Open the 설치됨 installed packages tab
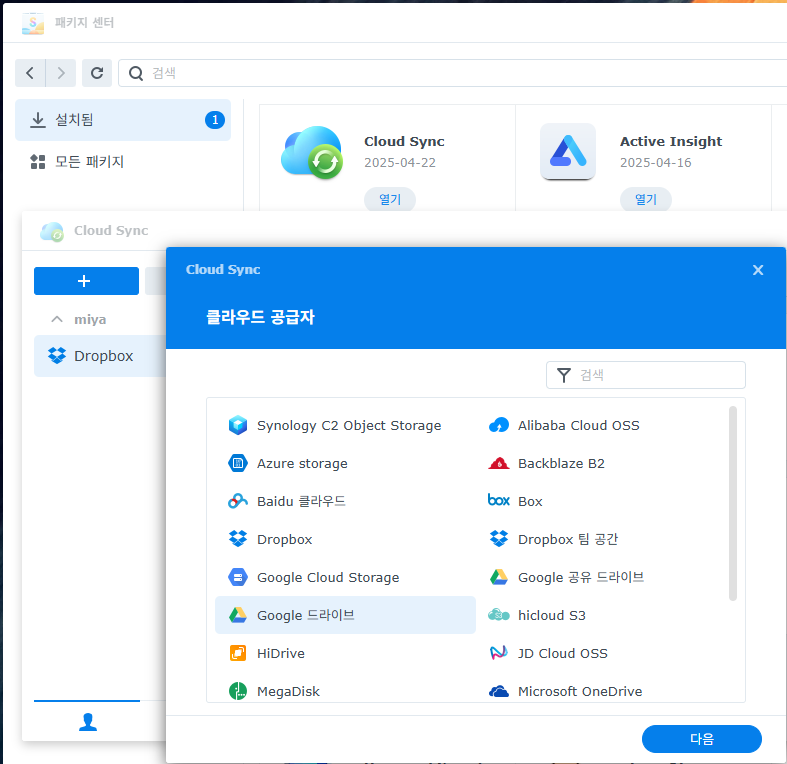The height and width of the screenshot is (764, 787). (123, 120)
